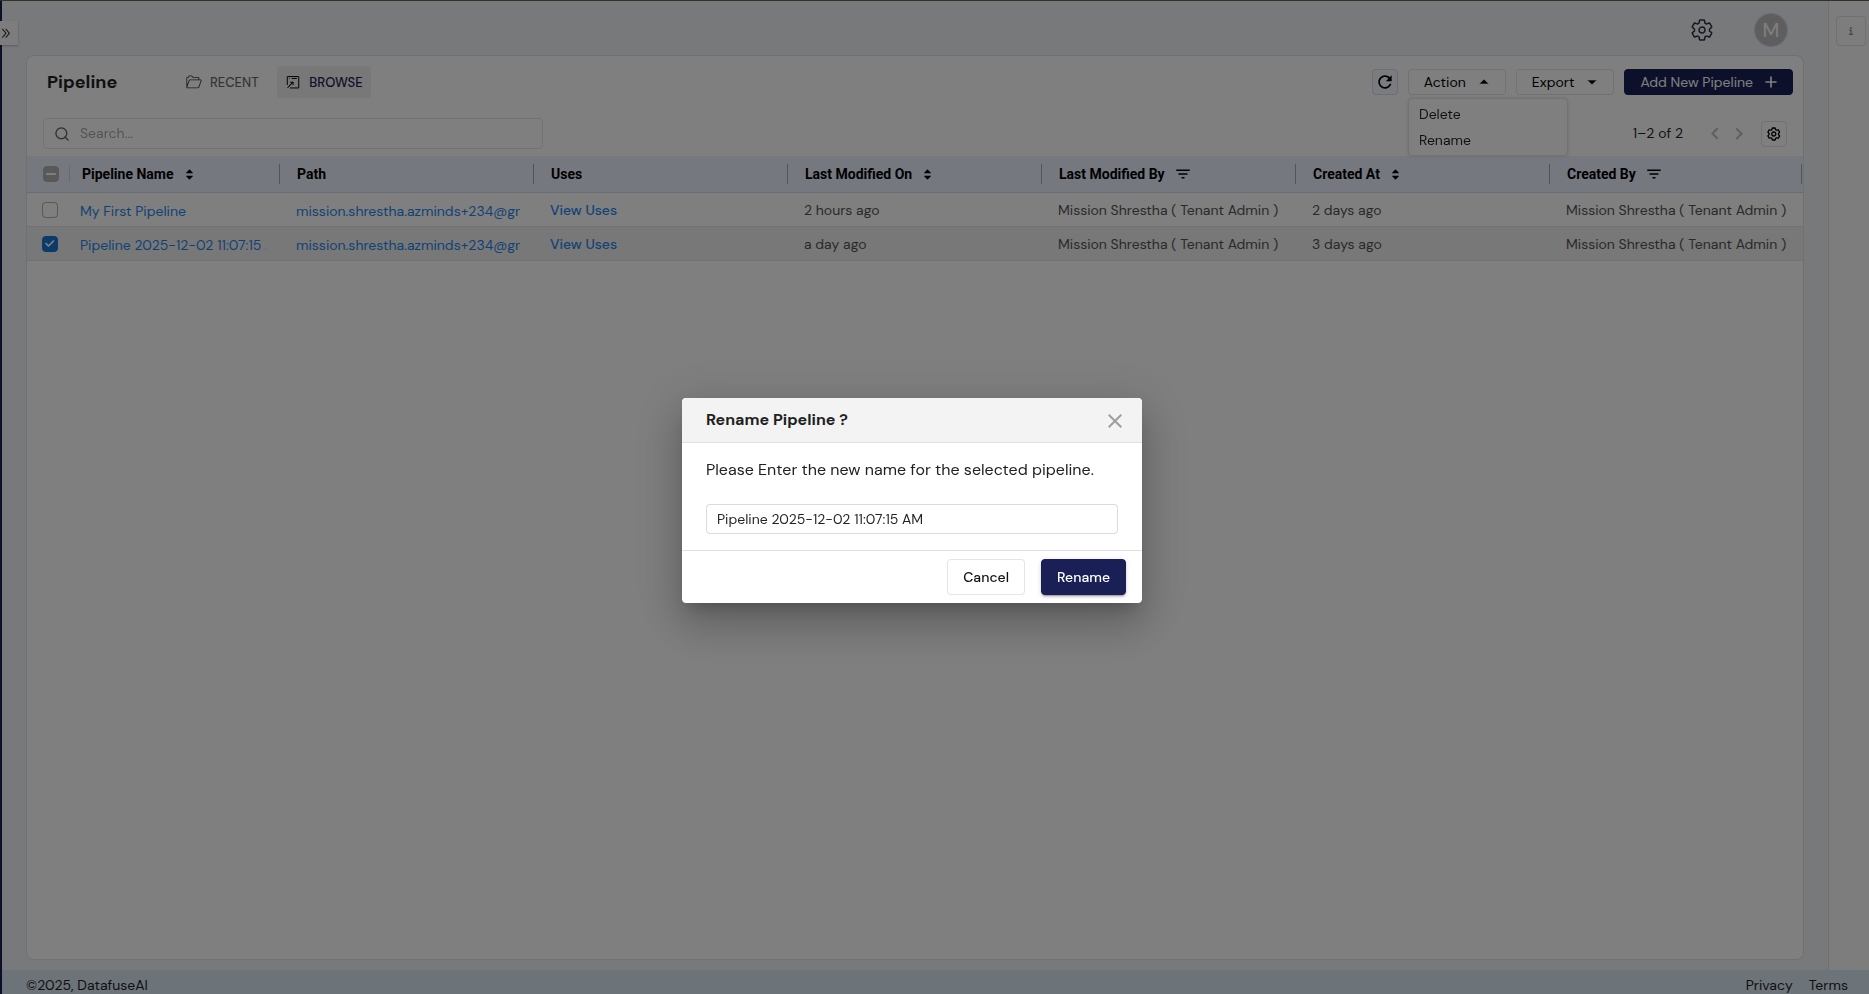Confirm with the Rename button

tap(1082, 577)
